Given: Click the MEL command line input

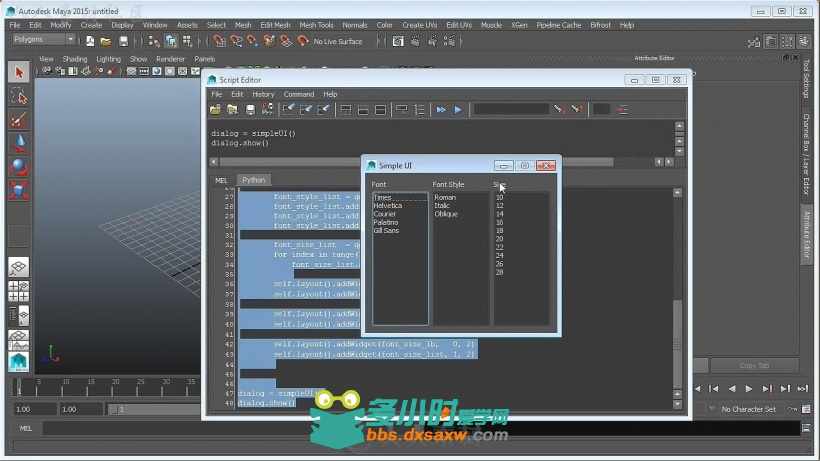Looking at the screenshot, I should tap(421, 429).
